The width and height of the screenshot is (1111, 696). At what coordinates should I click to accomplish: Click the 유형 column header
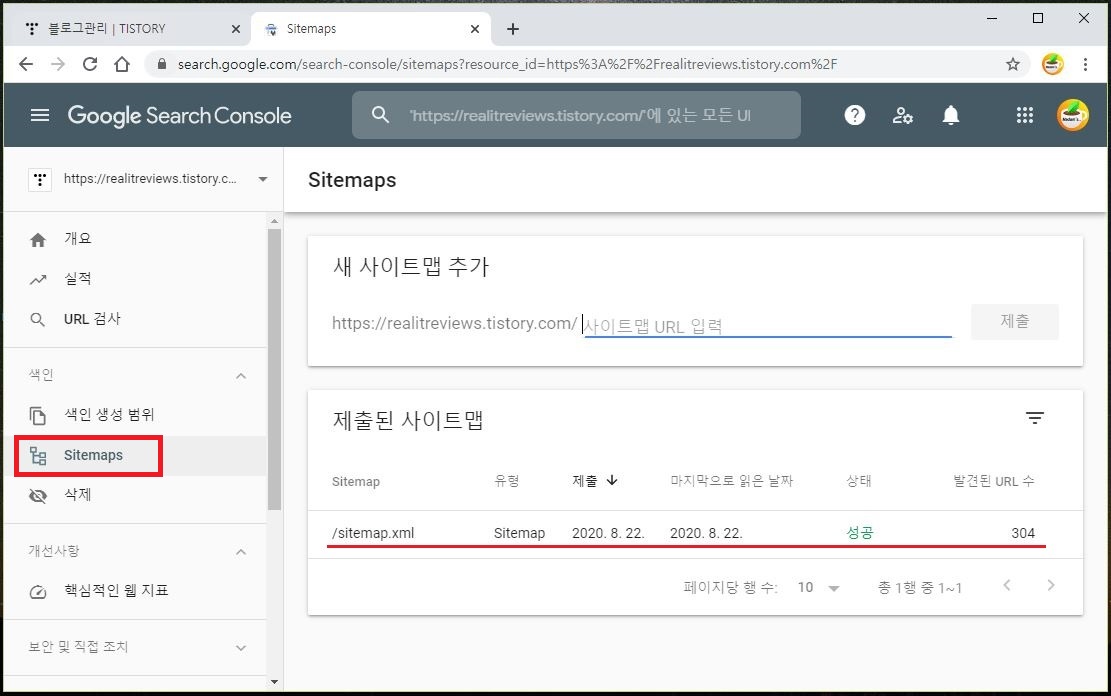(x=507, y=481)
